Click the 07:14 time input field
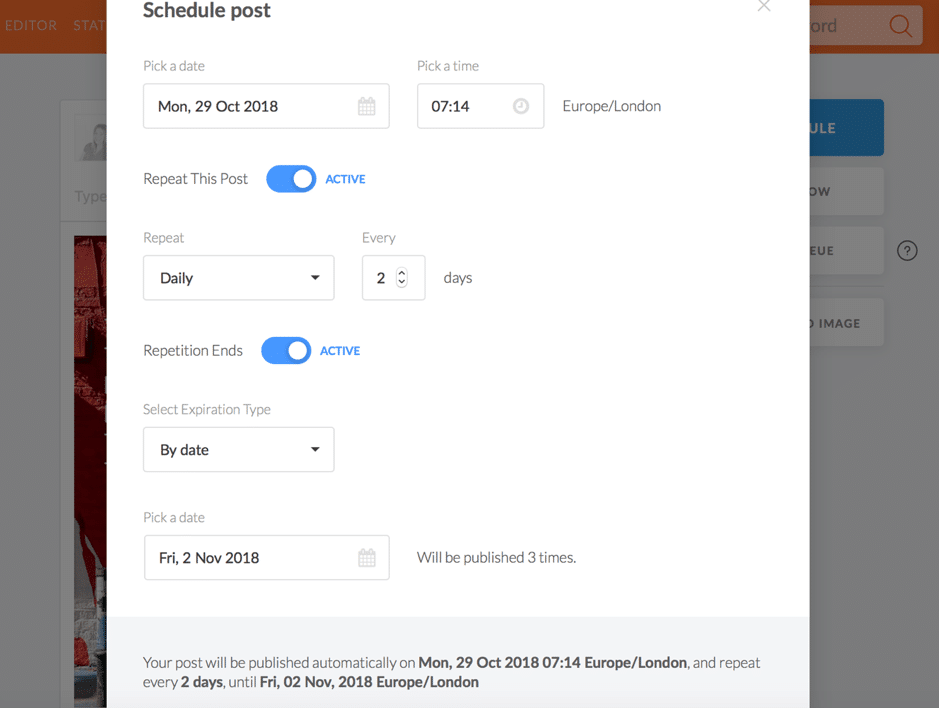The width and height of the screenshot is (939, 708). point(480,106)
